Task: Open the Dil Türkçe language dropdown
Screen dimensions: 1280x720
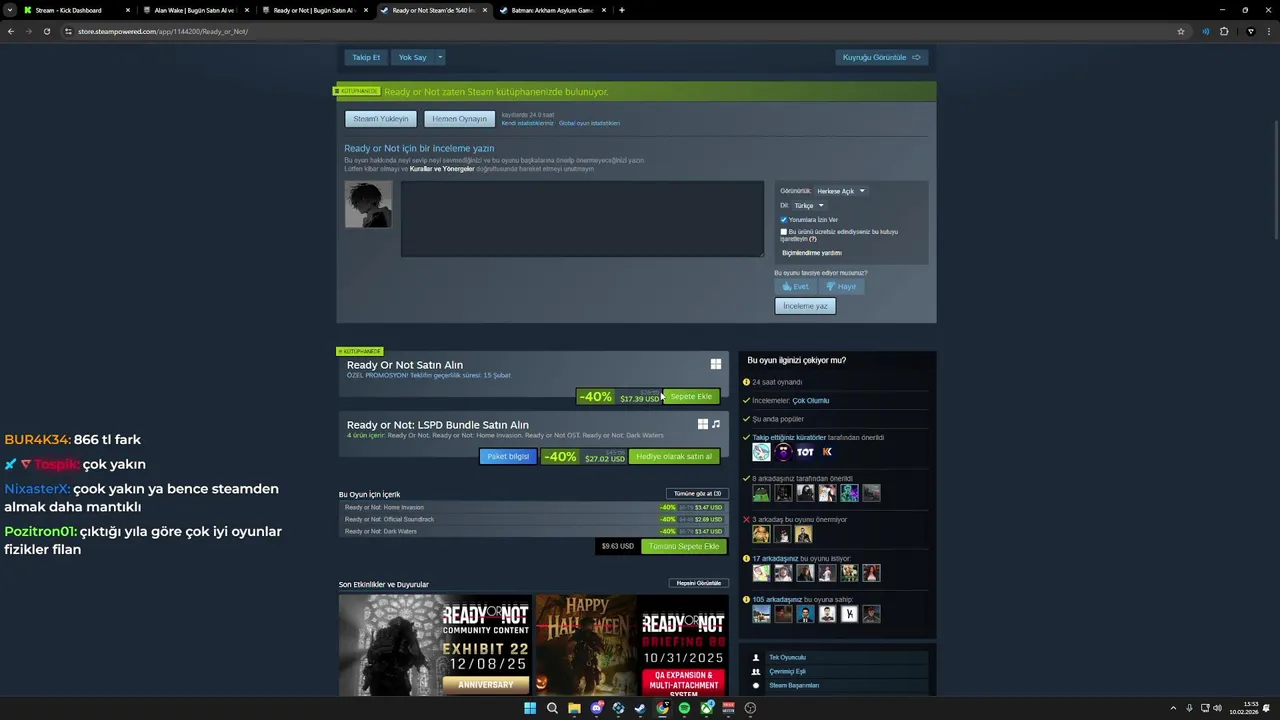Action: click(x=808, y=205)
